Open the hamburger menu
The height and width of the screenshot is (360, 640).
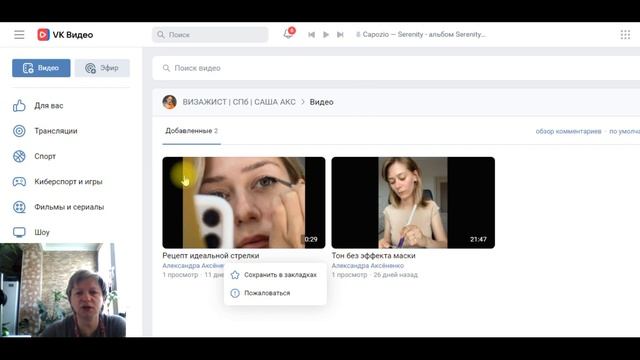coord(19,35)
